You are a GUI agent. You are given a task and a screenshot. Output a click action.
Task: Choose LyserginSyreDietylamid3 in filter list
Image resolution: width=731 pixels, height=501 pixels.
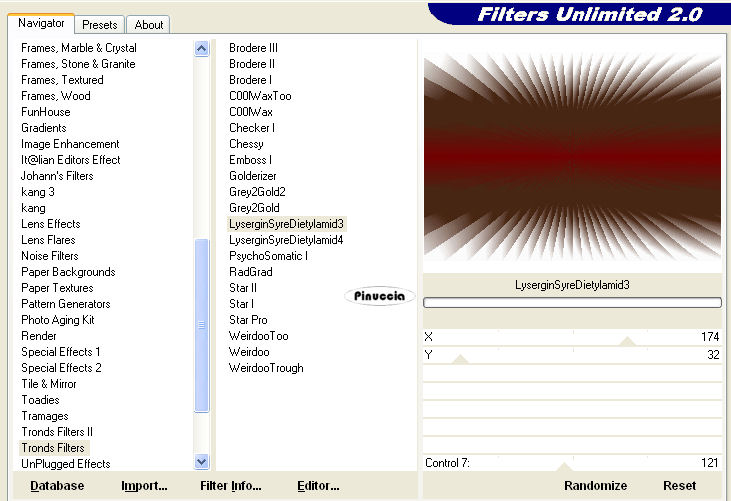click(x=286, y=224)
